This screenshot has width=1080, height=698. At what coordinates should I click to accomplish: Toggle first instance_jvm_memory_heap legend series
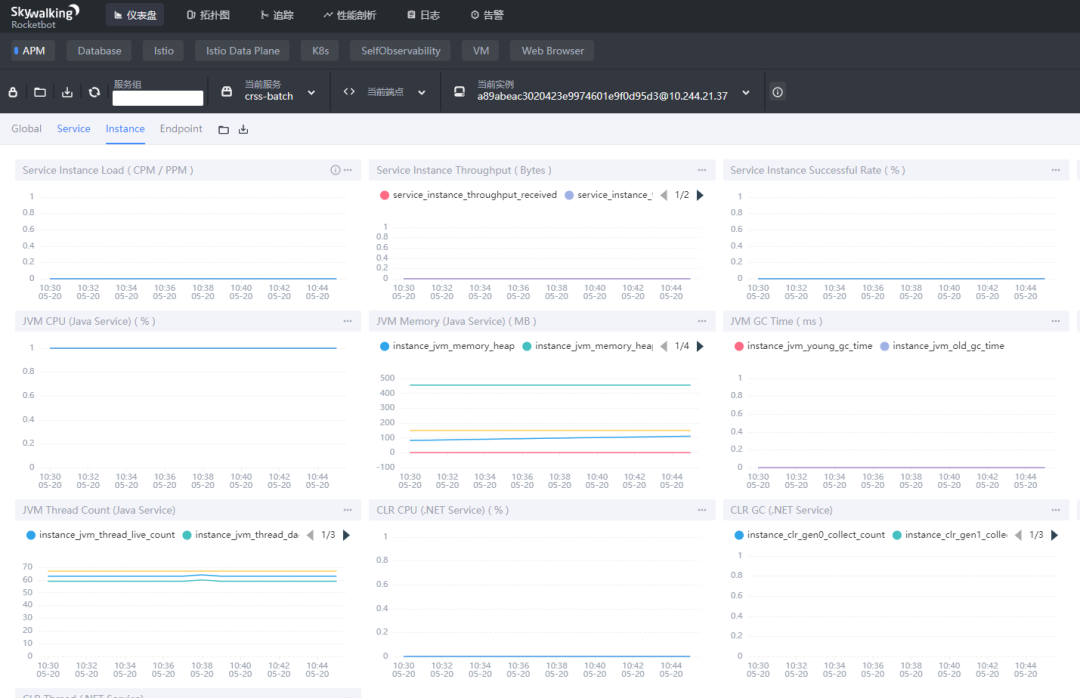coord(447,346)
